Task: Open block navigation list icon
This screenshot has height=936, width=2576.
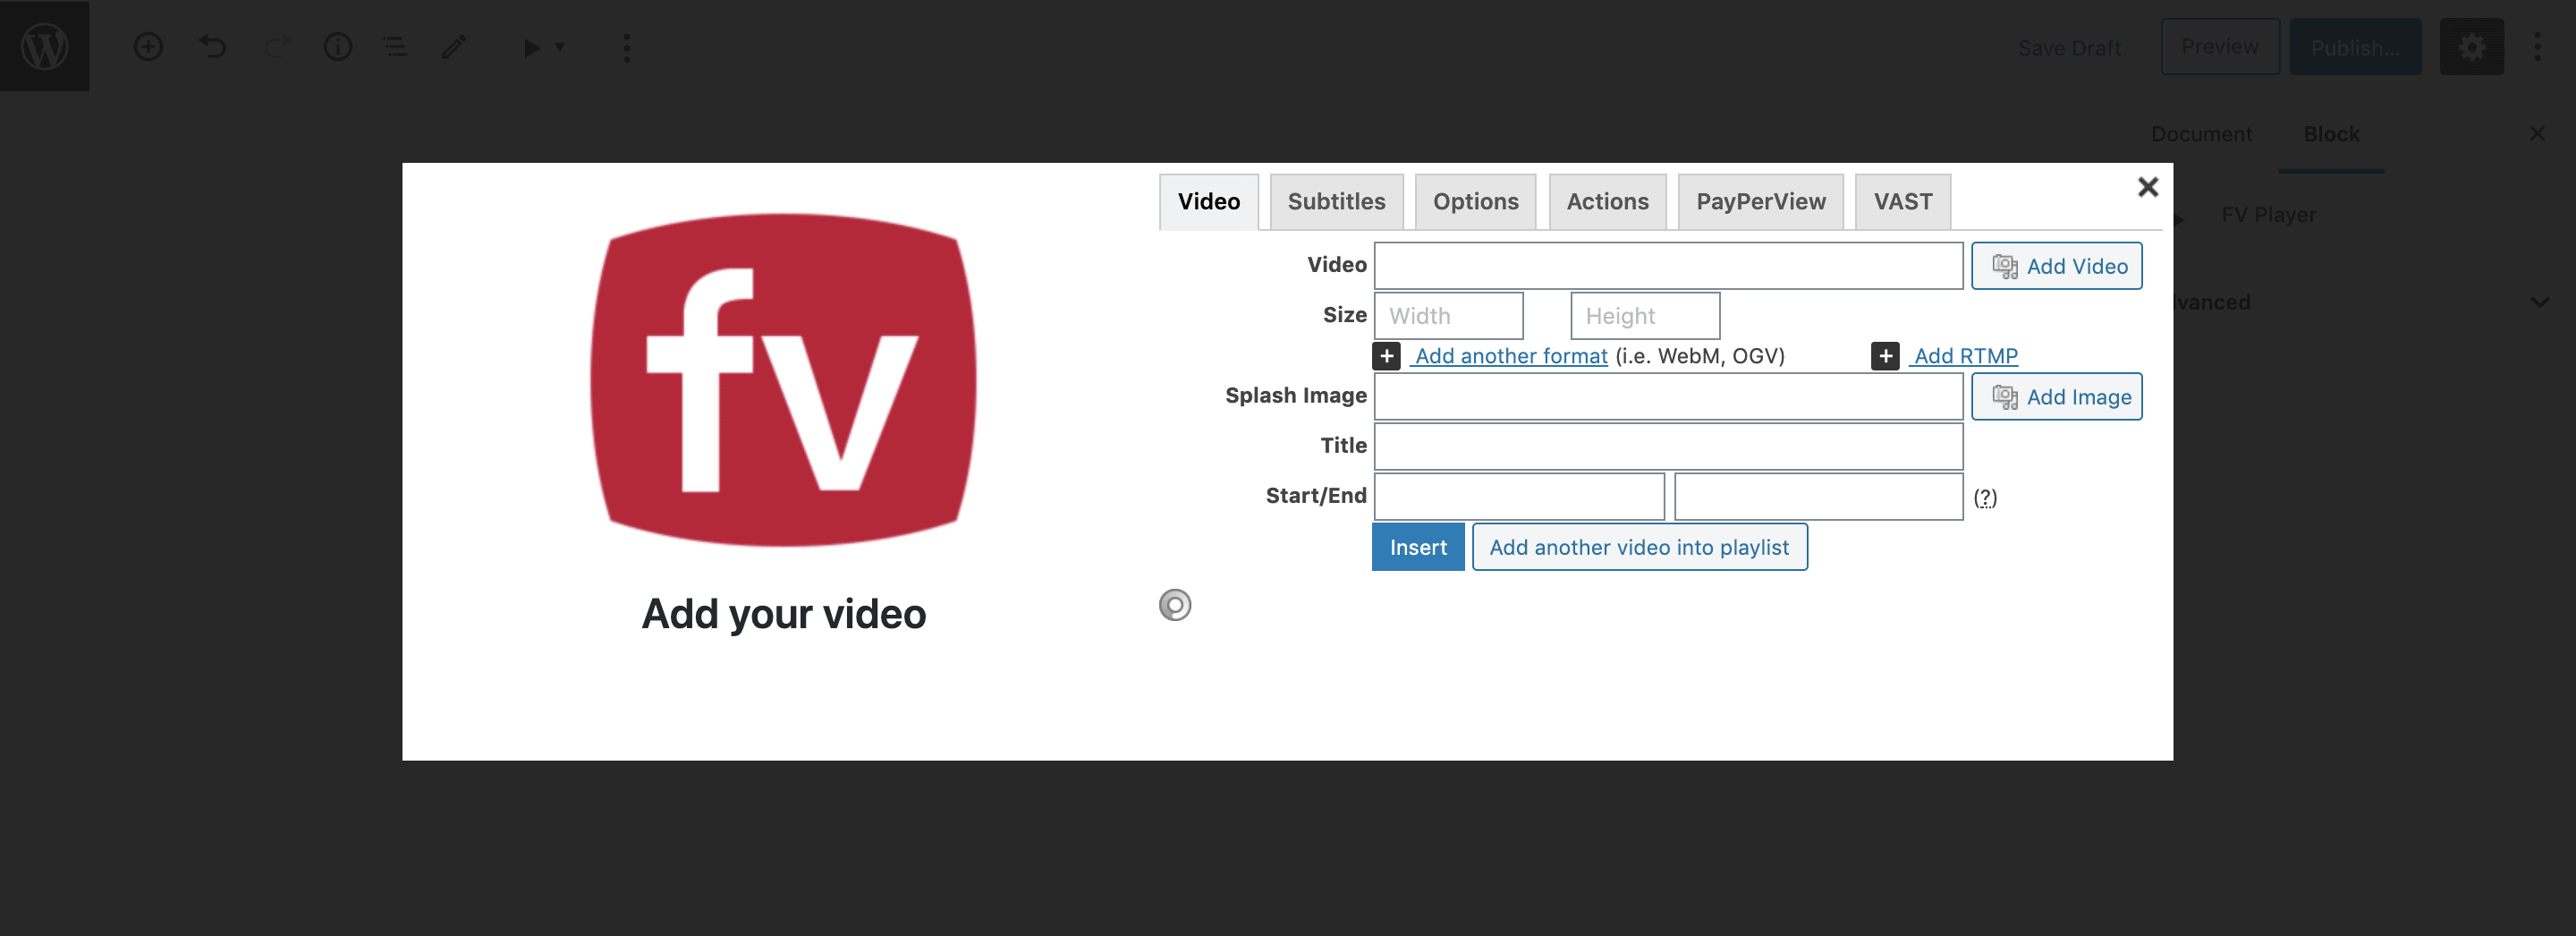Action: click(x=395, y=47)
